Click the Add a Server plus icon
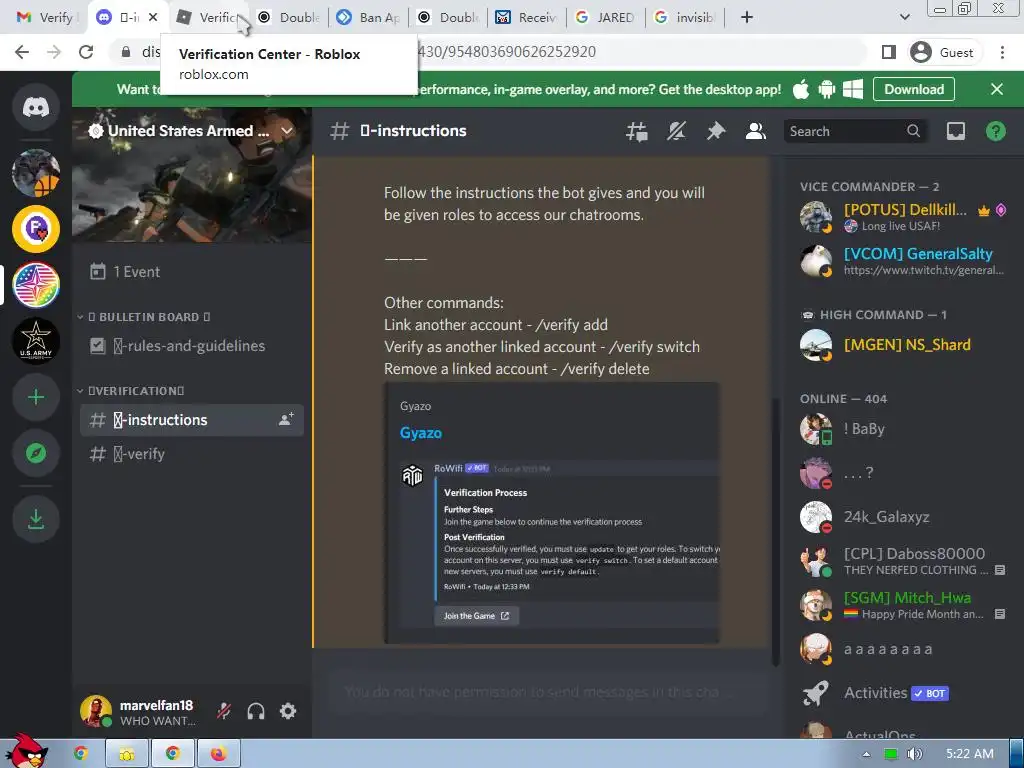 36,397
